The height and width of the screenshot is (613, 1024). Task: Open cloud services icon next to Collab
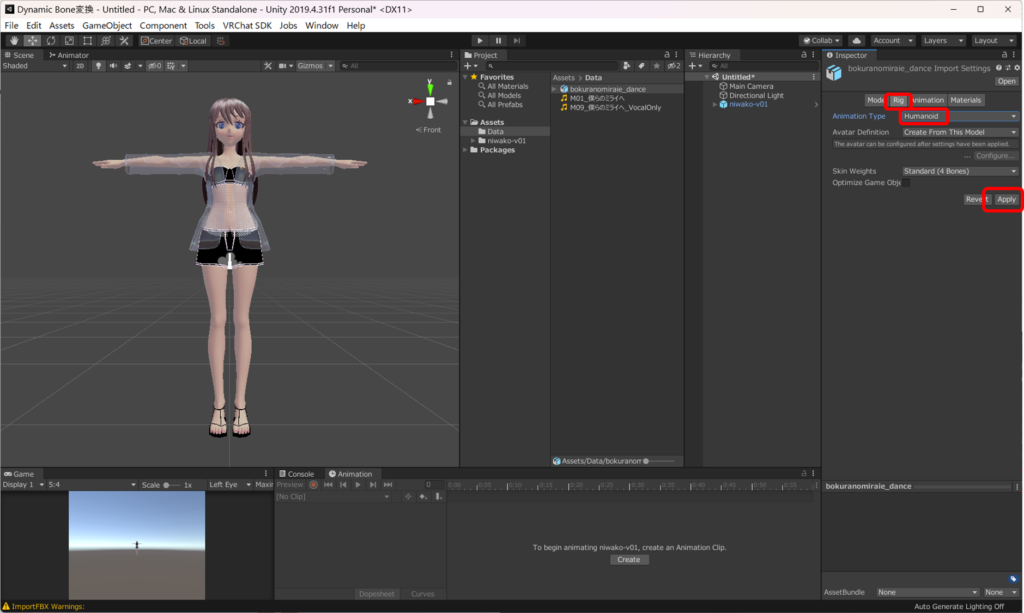pos(856,41)
